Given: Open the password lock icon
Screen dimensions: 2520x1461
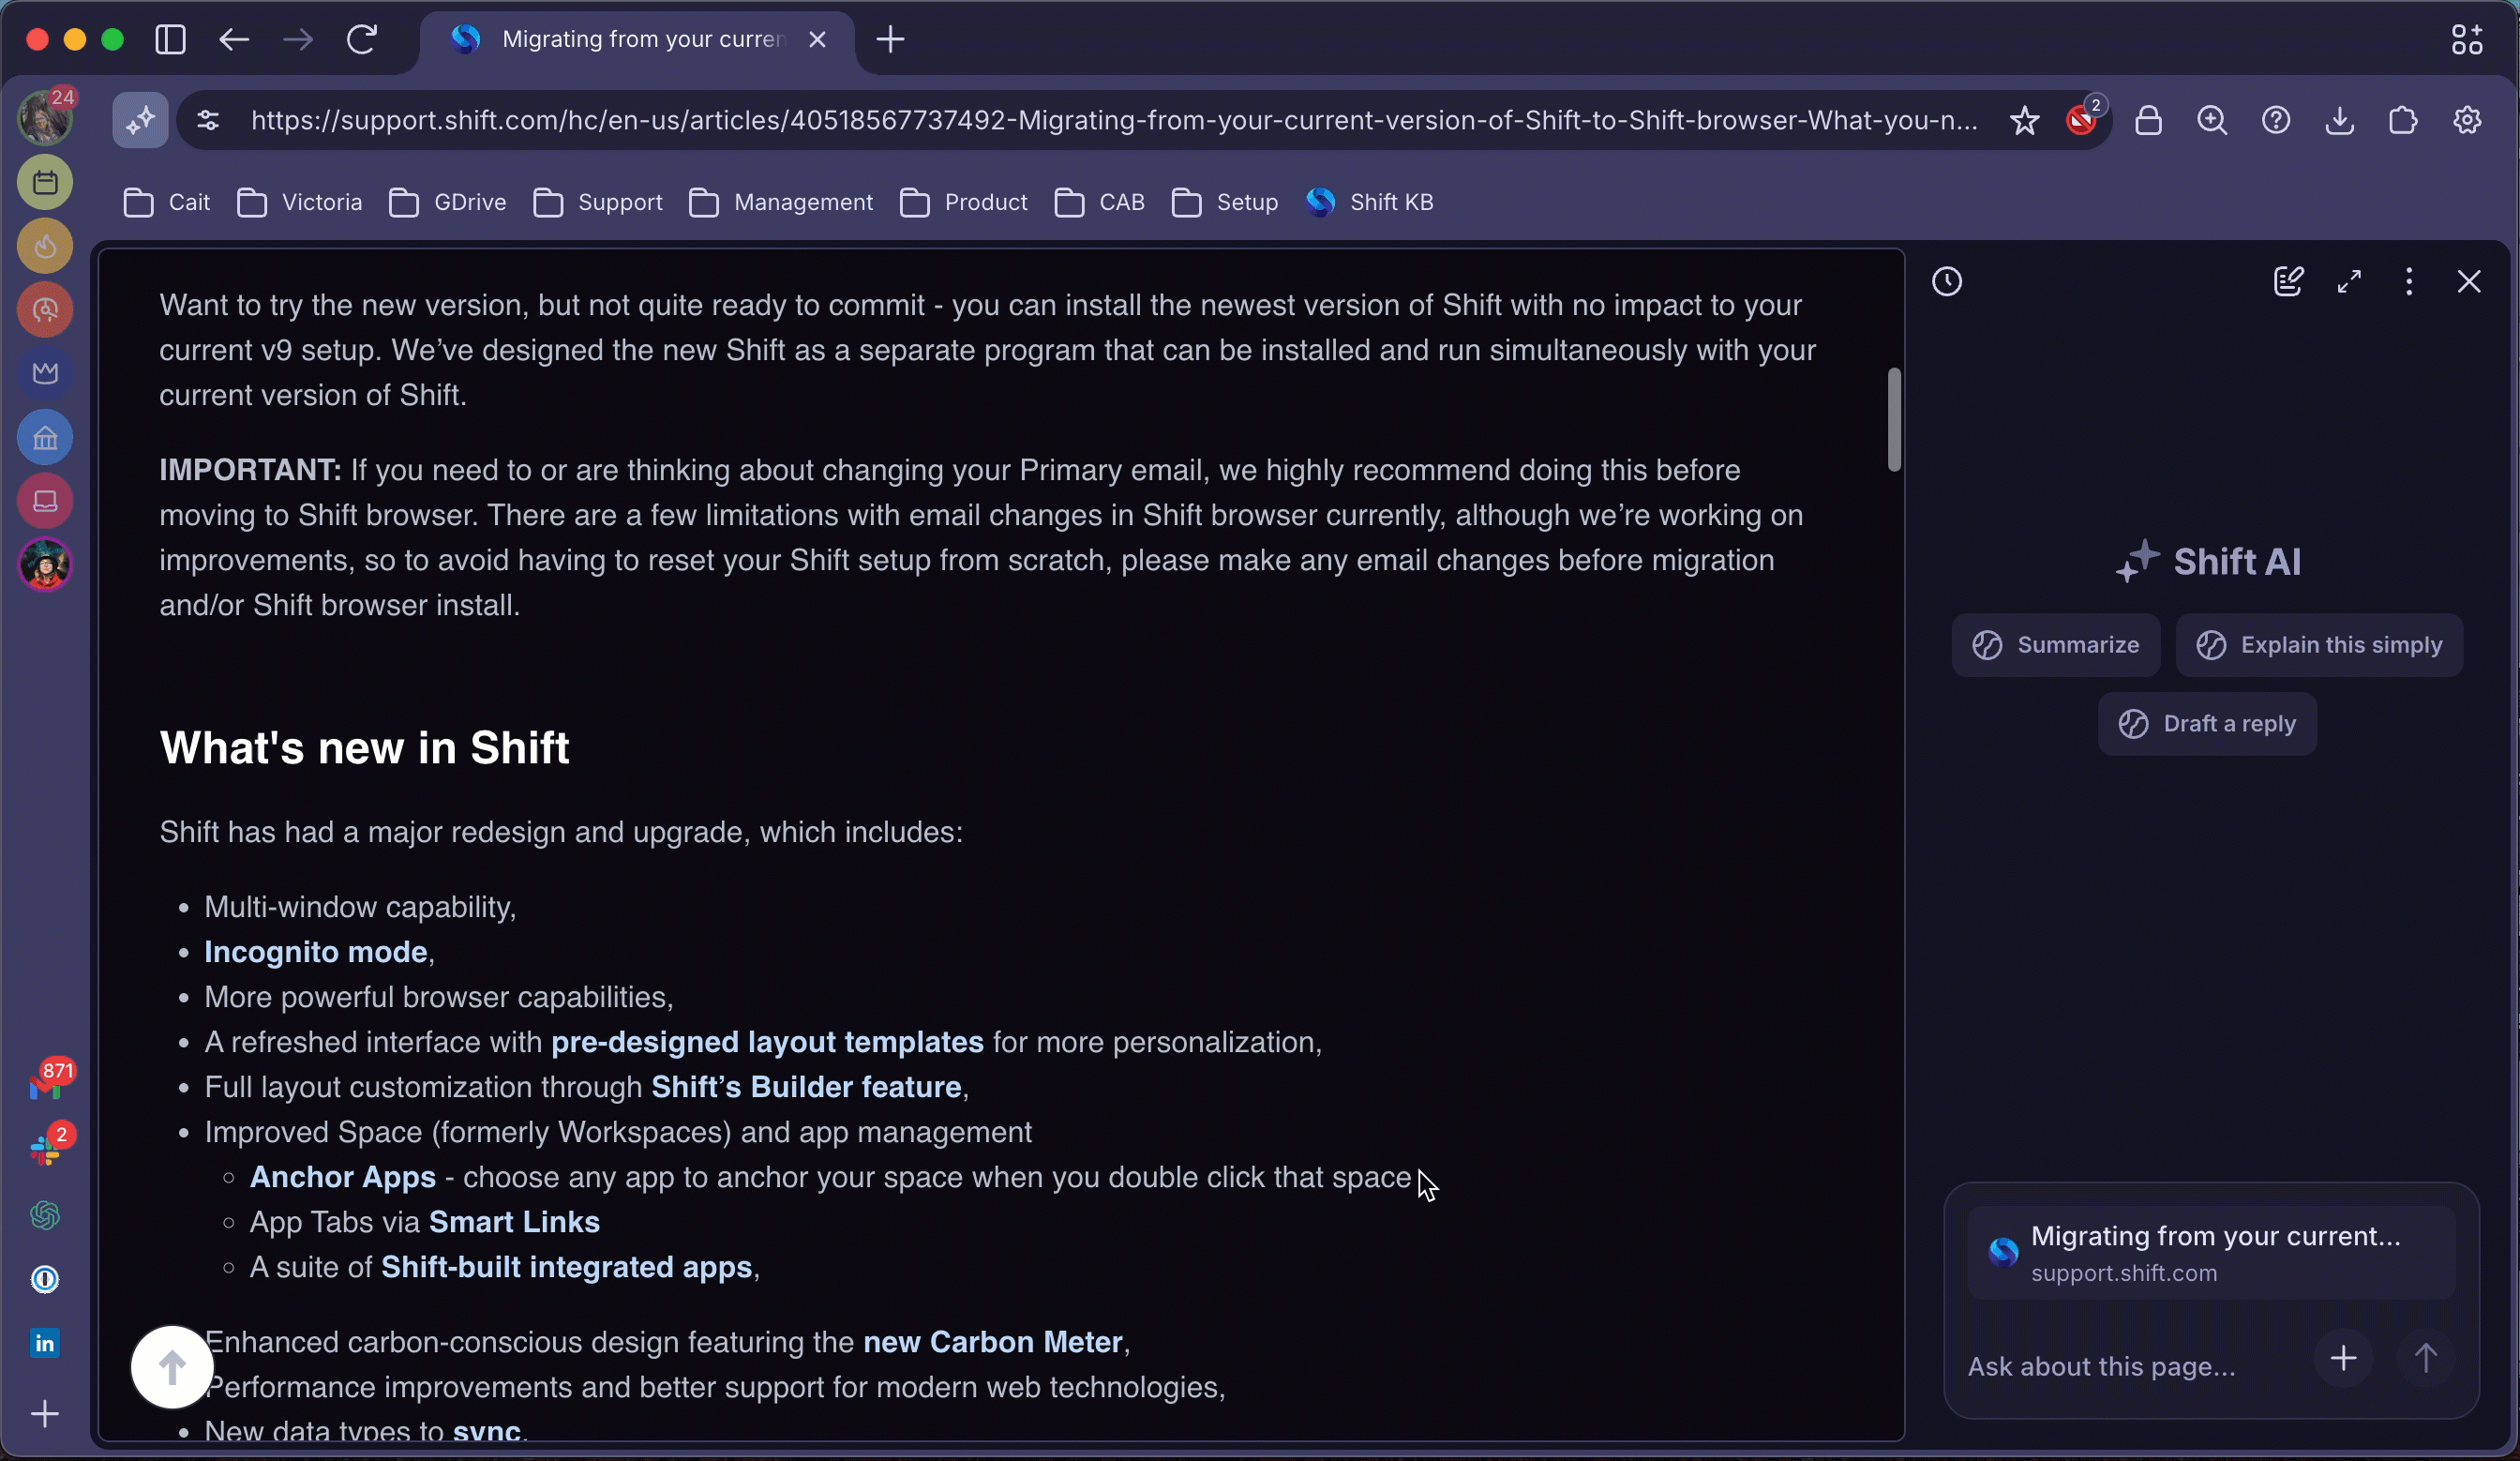Looking at the screenshot, I should [2148, 121].
